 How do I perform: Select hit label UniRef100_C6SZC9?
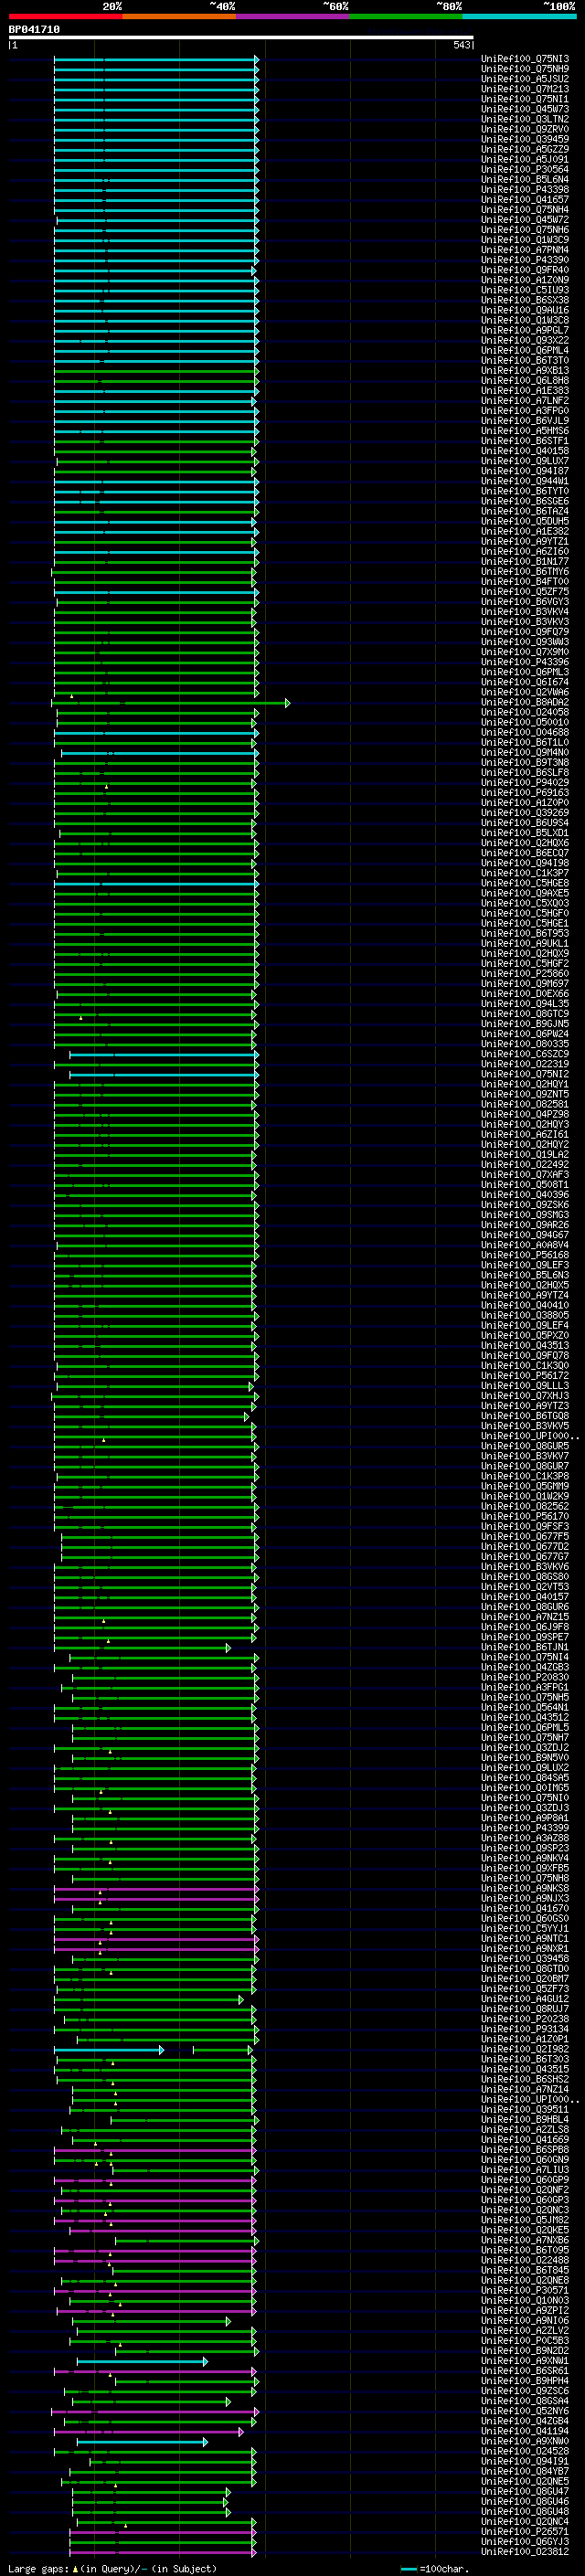coord(524,1054)
